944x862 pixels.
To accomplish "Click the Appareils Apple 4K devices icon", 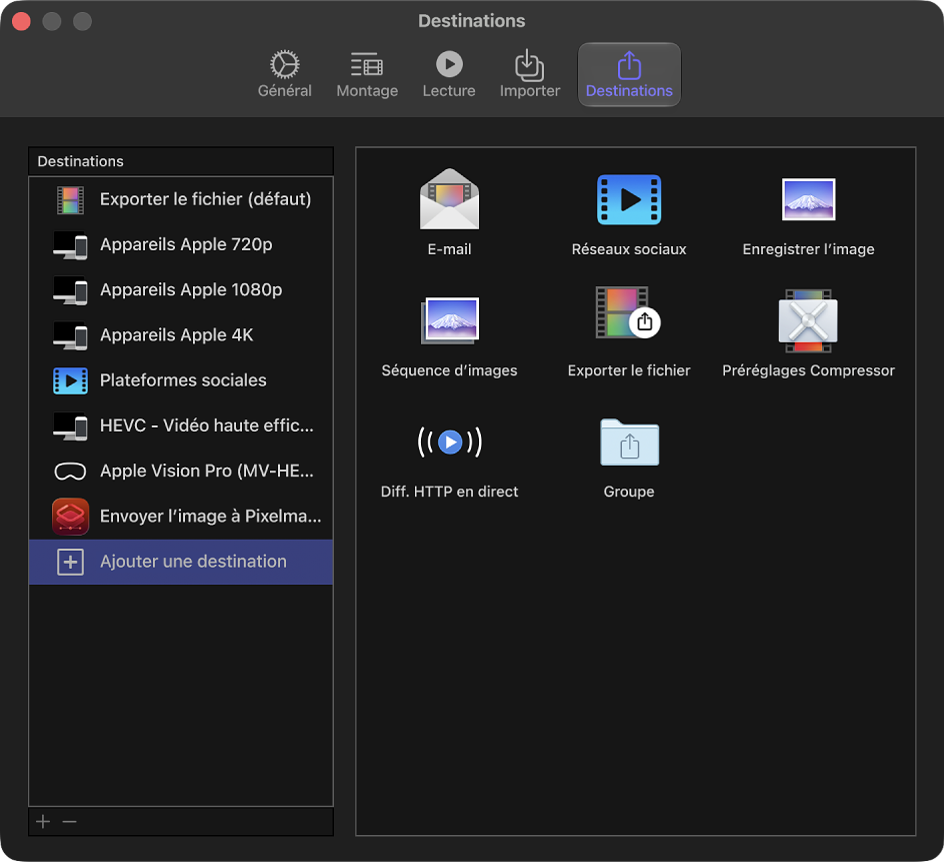I will (x=70, y=336).
